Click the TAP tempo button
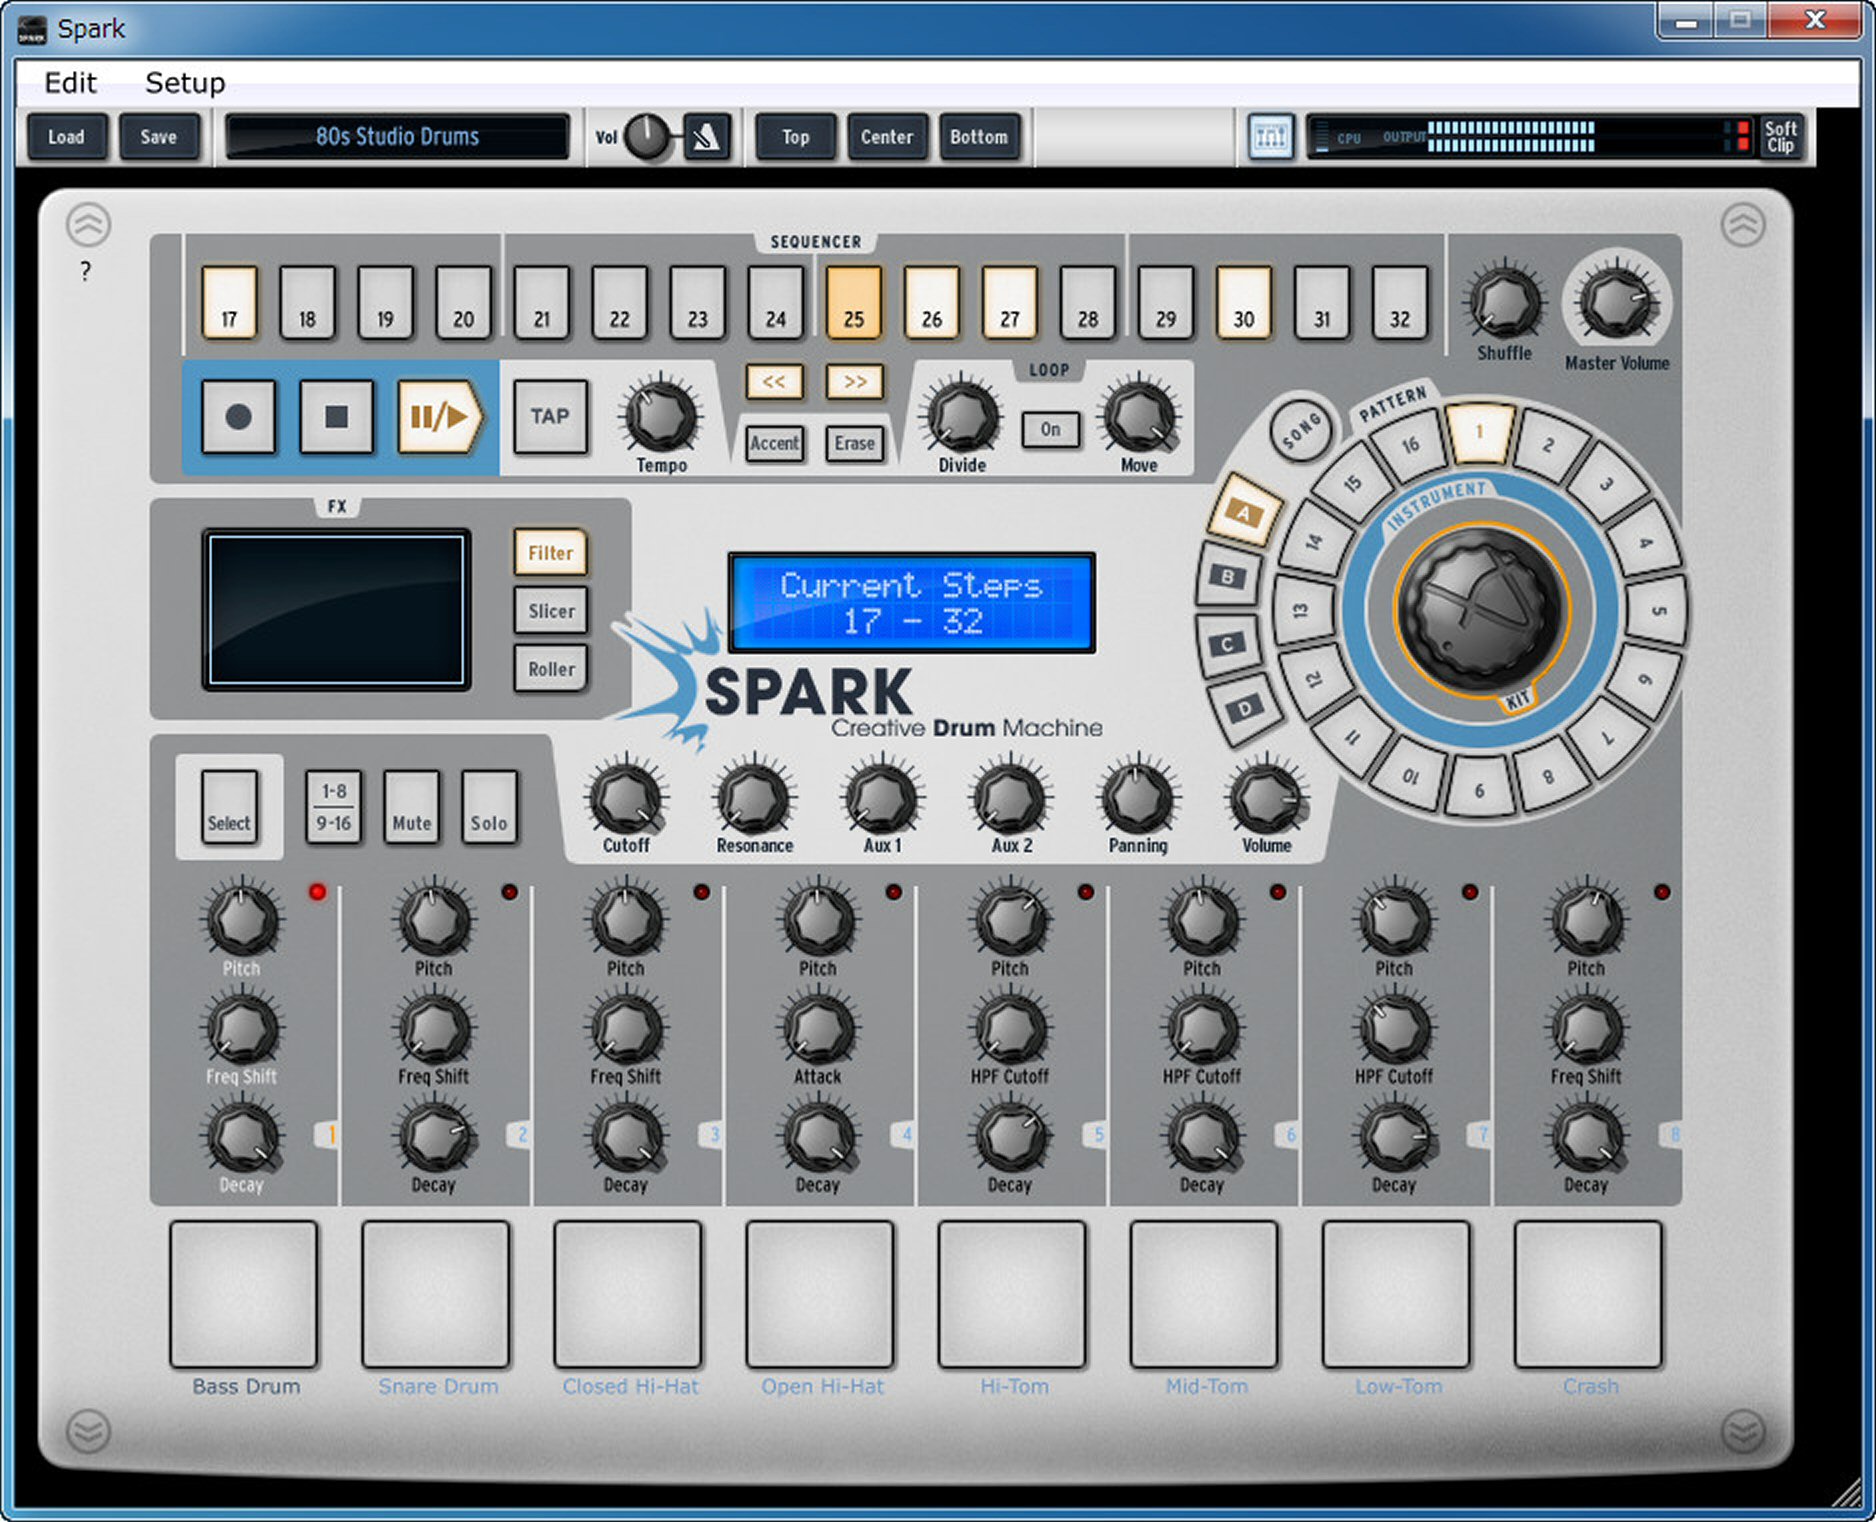Image resolution: width=1876 pixels, height=1522 pixels. click(550, 416)
